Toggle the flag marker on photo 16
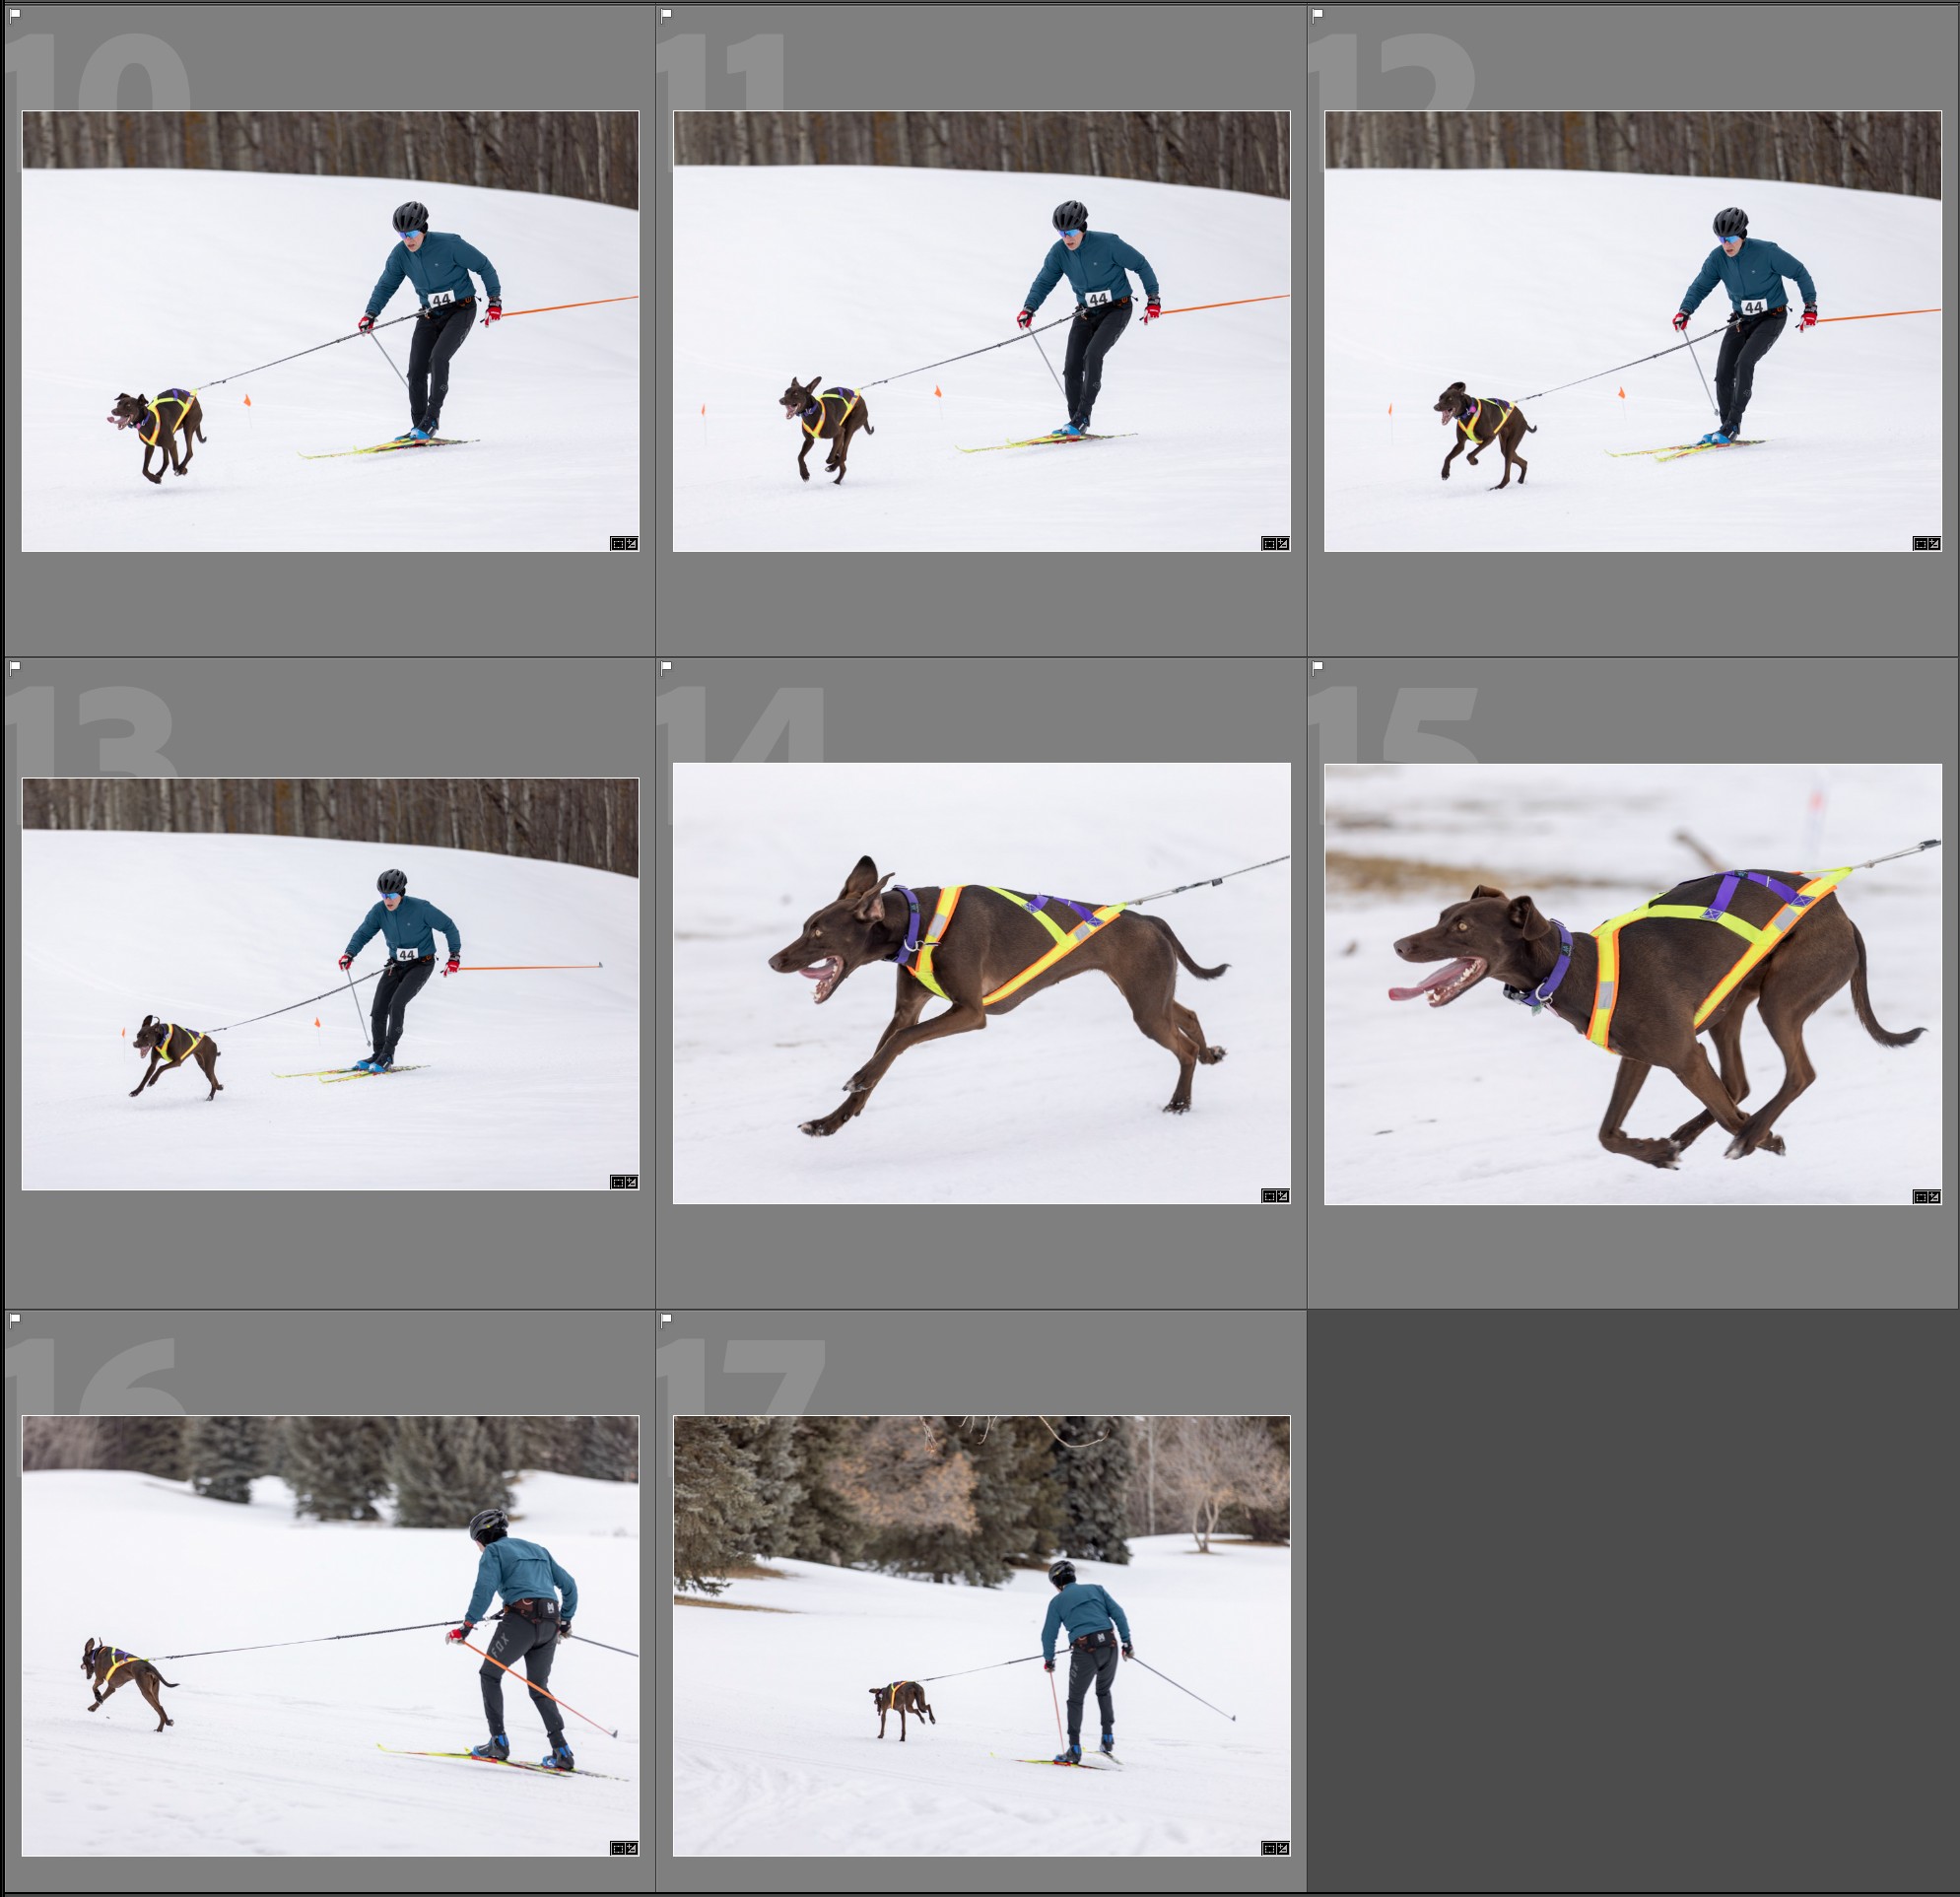Screen dimensions: 1960x1897 15,1320
